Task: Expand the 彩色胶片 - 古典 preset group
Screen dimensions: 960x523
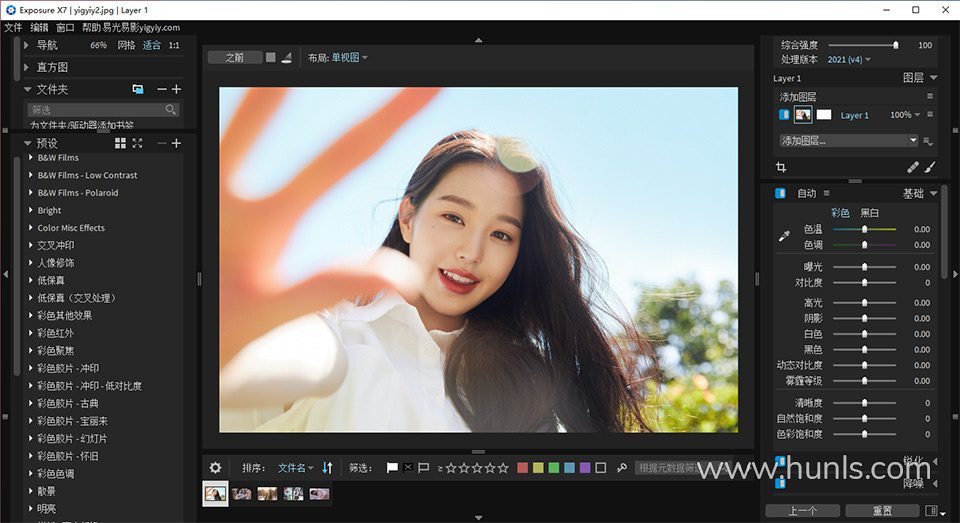Action: tap(31, 403)
